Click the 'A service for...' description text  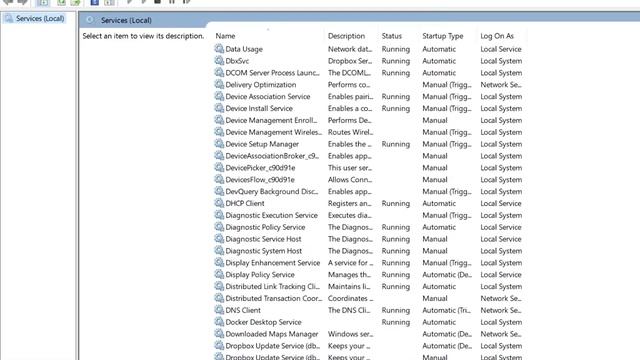point(350,262)
